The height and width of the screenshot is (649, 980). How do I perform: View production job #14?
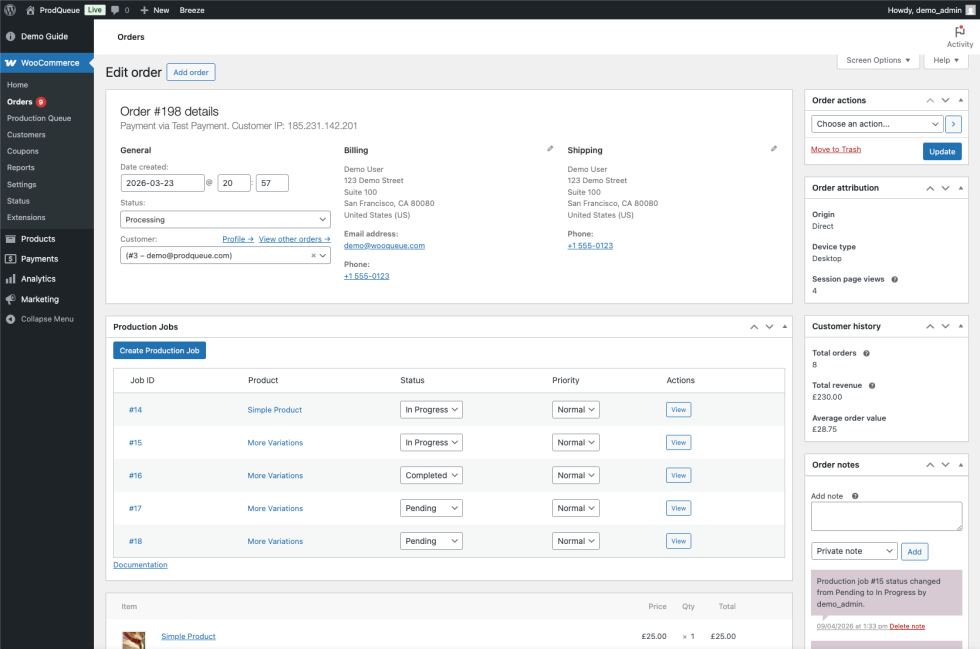tap(678, 410)
